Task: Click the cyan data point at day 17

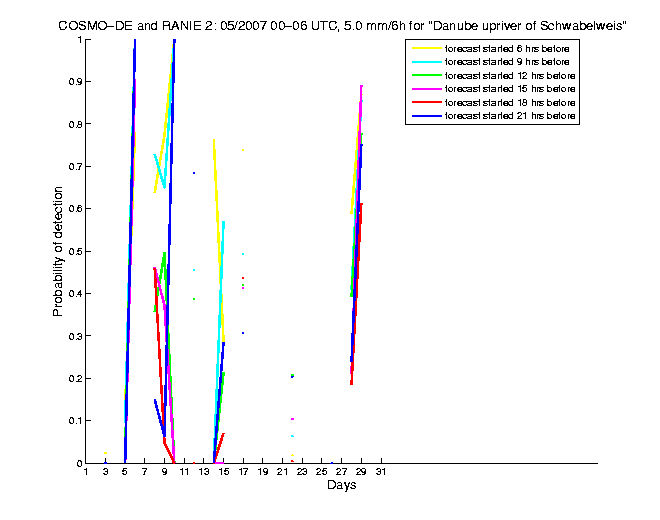Action: click(x=243, y=254)
